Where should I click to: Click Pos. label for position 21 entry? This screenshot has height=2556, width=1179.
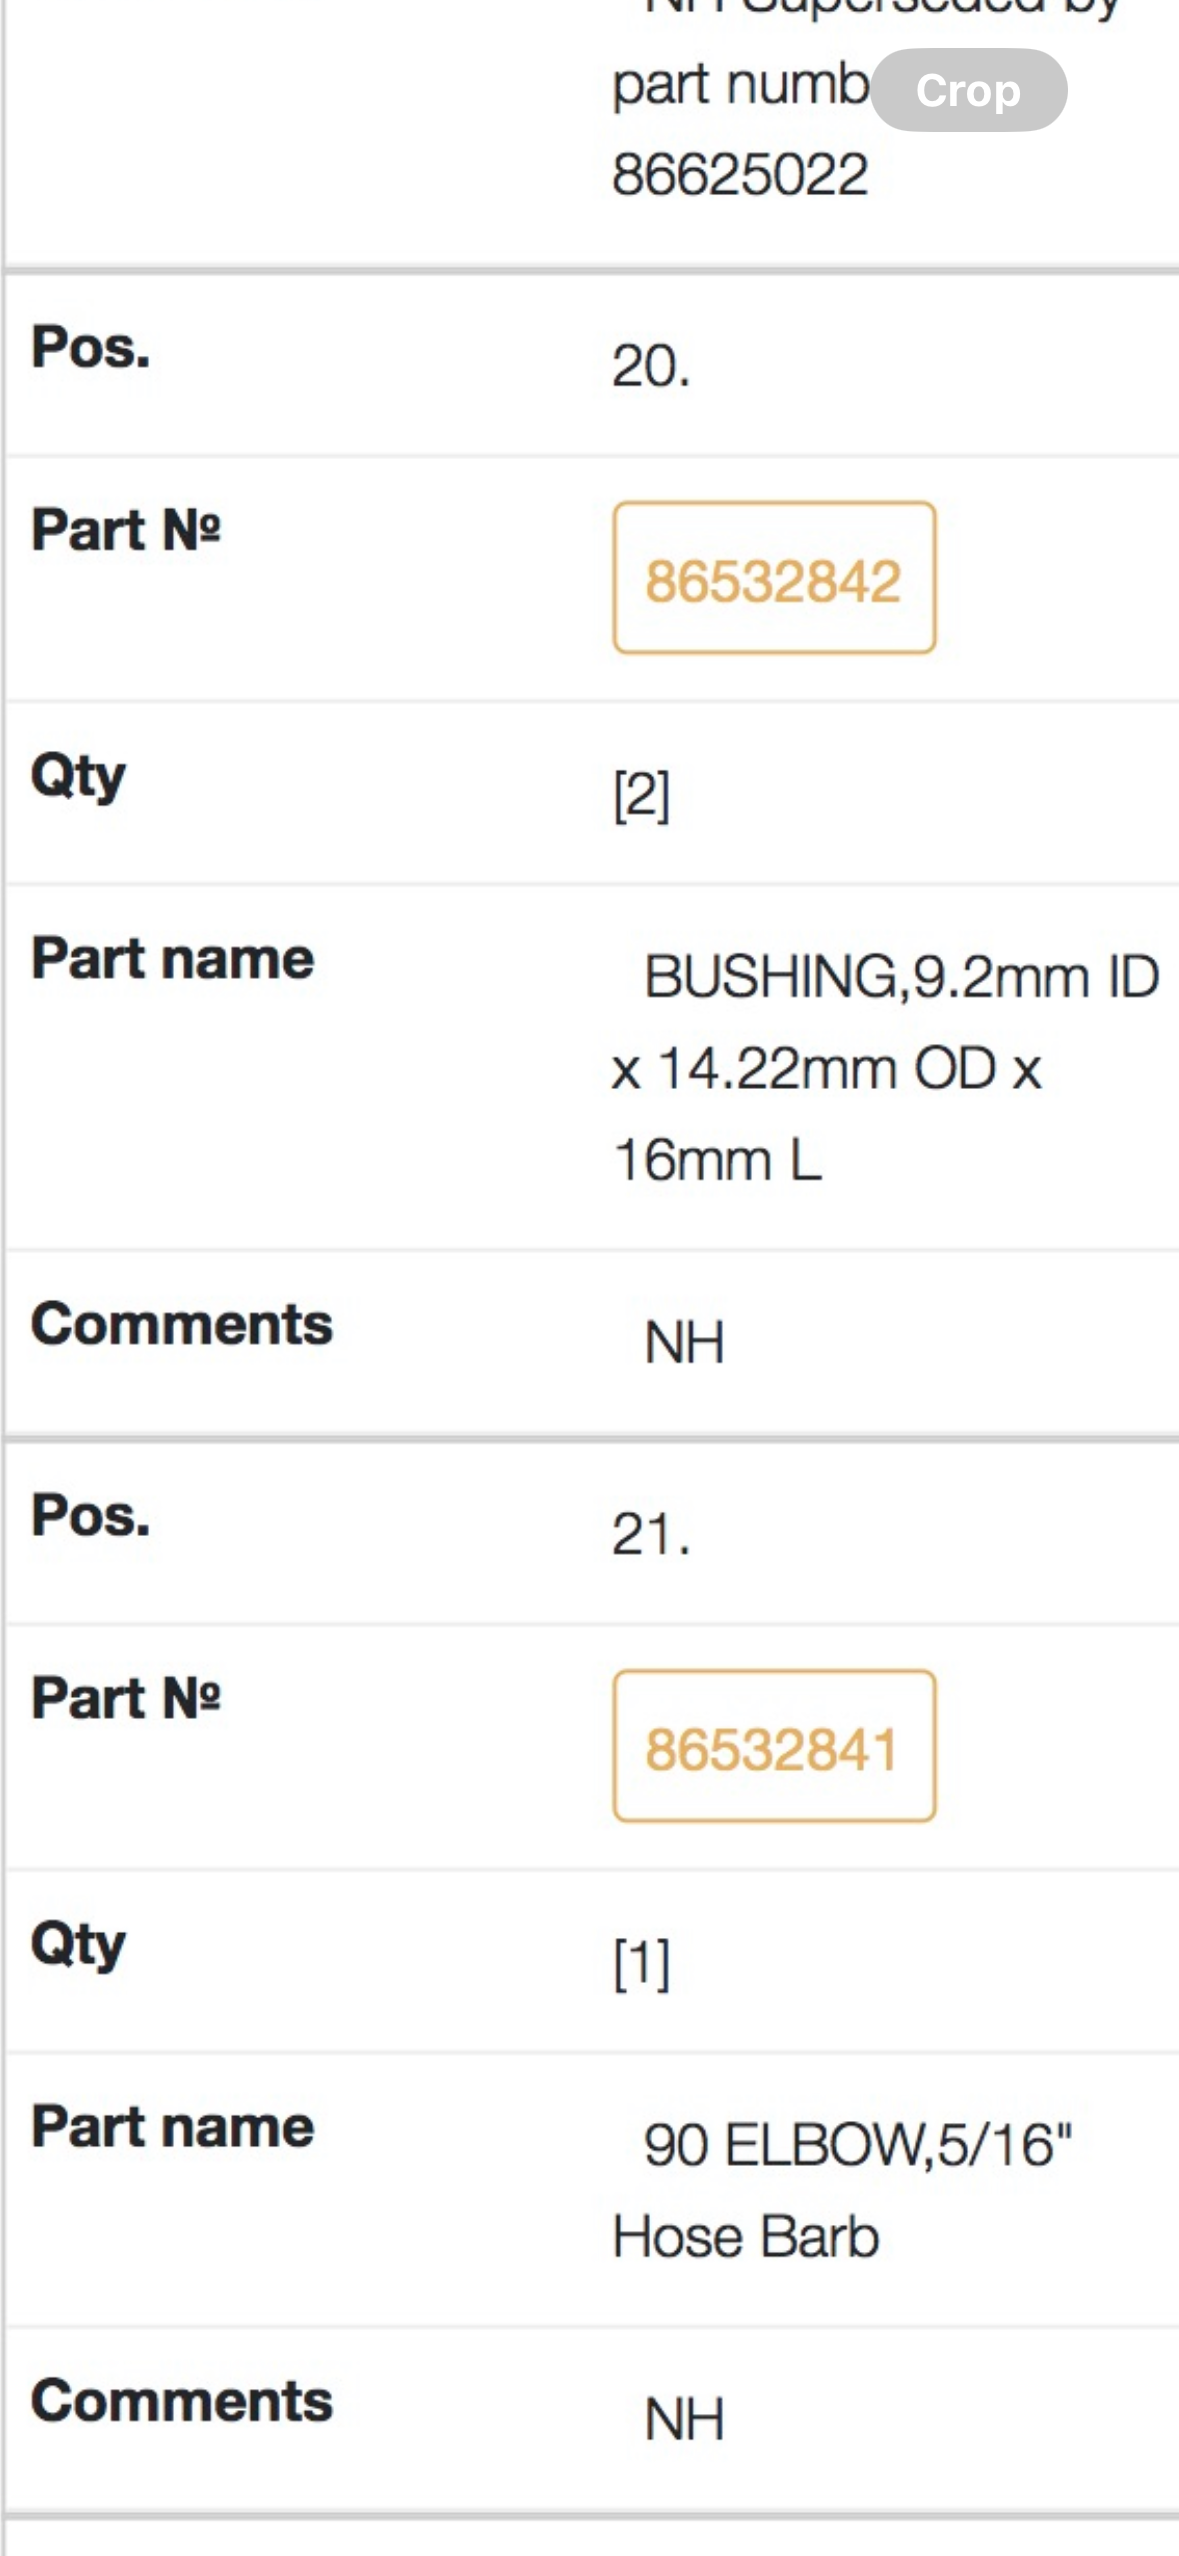click(91, 1515)
